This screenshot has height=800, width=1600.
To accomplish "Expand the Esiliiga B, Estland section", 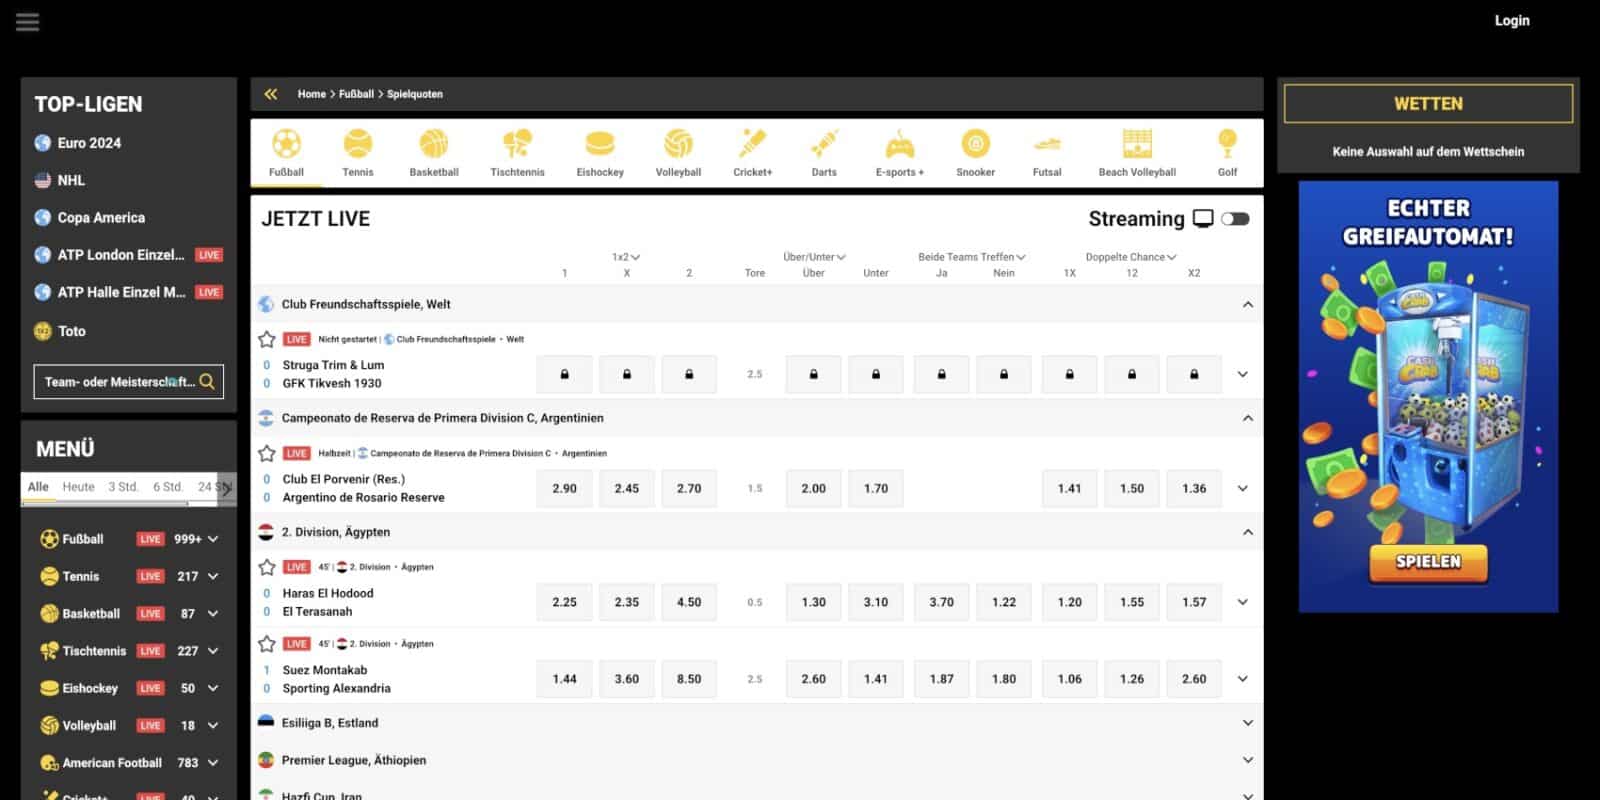I will (x=1247, y=723).
